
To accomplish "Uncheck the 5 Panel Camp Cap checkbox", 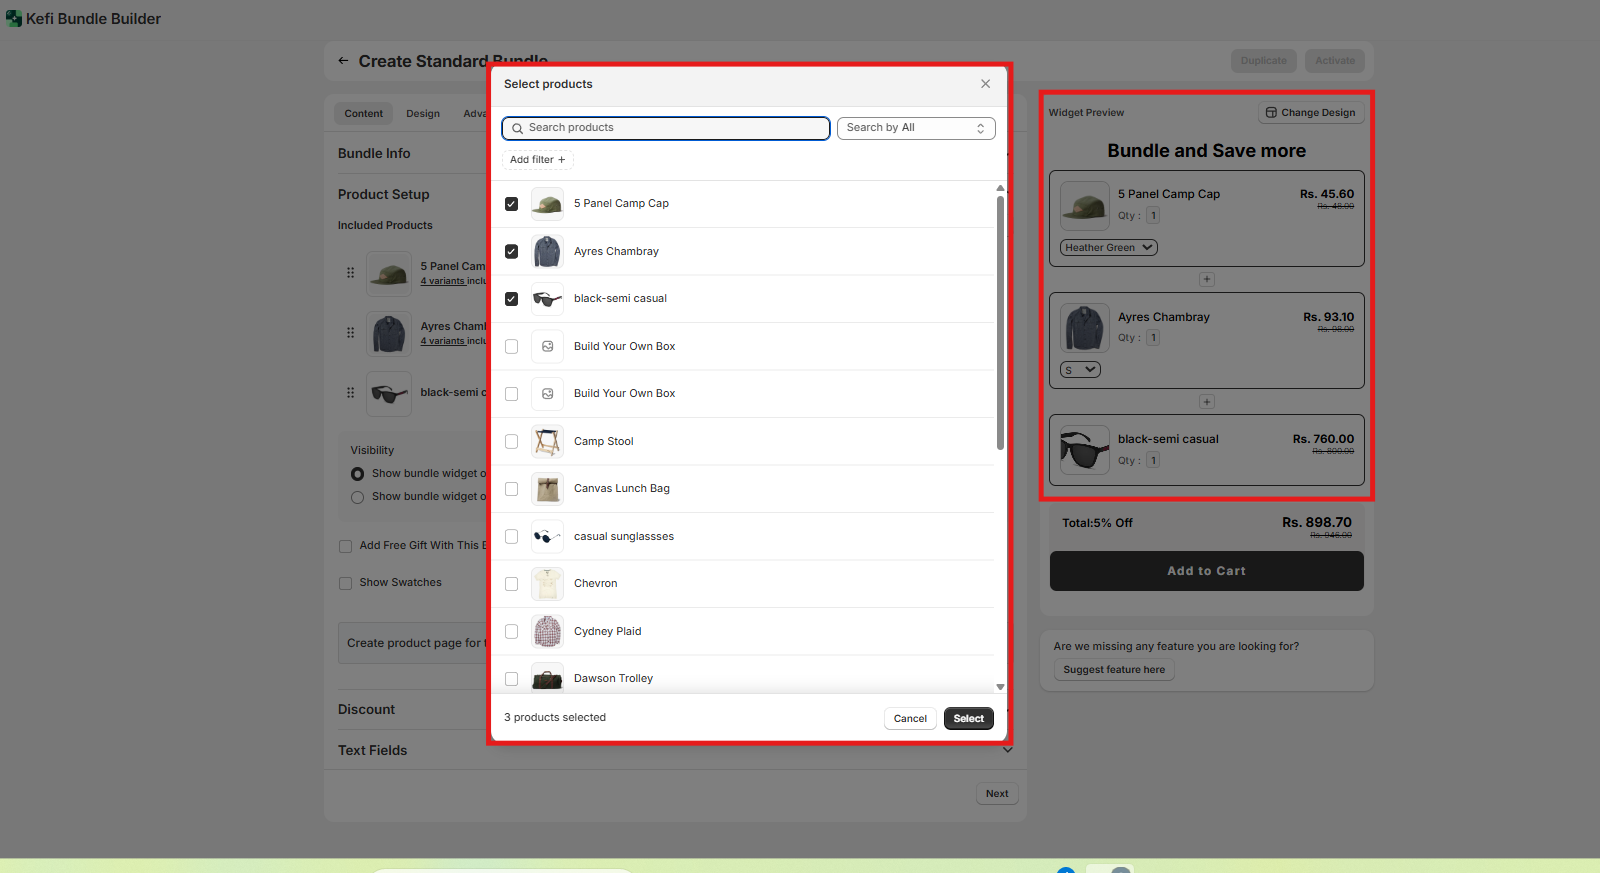I will [511, 204].
